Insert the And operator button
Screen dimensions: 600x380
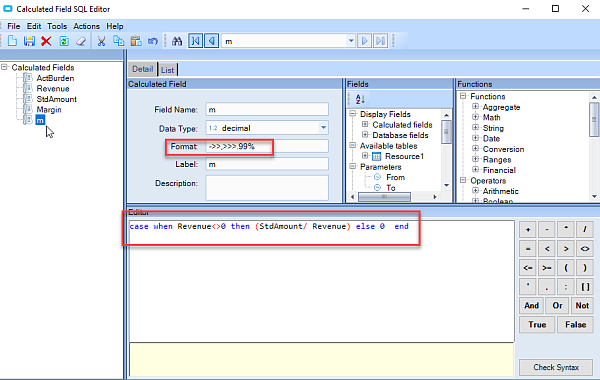532,305
